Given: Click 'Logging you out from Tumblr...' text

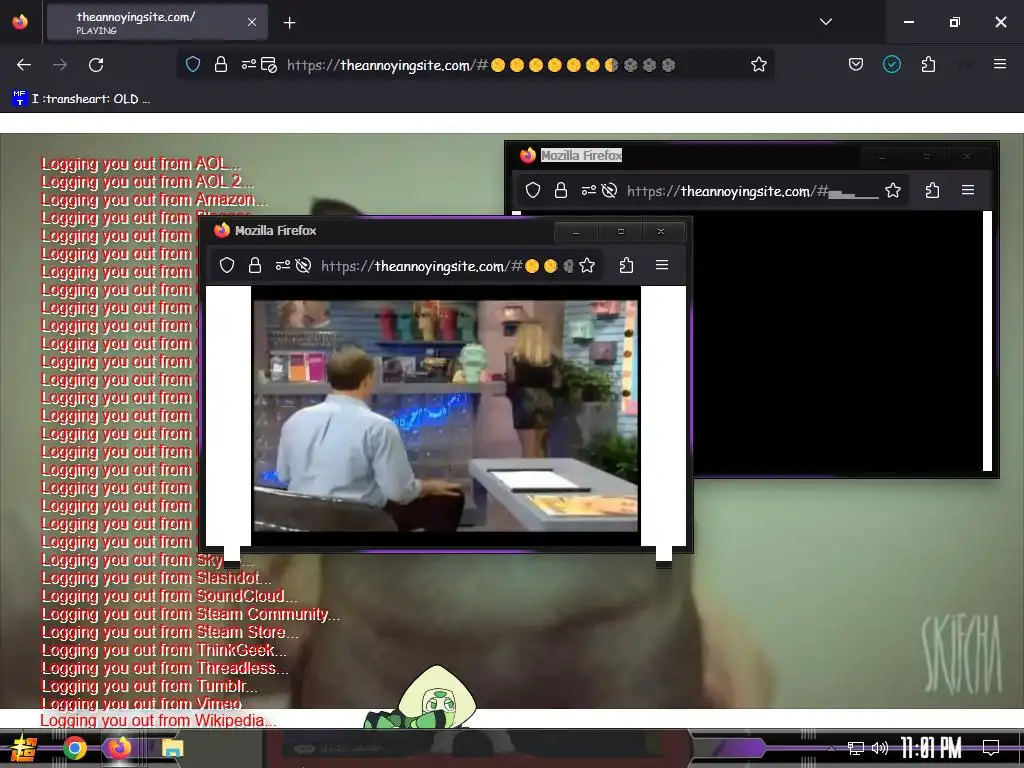Looking at the screenshot, I should pyautogui.click(x=150, y=686).
